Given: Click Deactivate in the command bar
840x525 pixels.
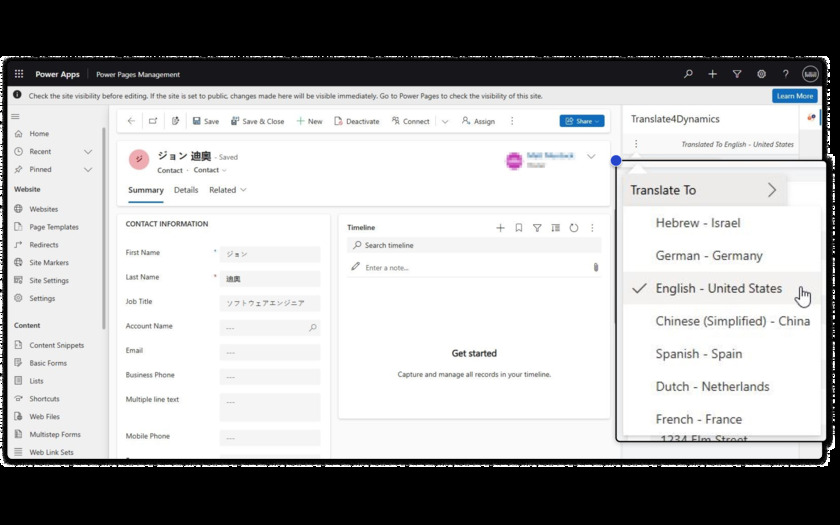Looking at the screenshot, I should point(357,121).
